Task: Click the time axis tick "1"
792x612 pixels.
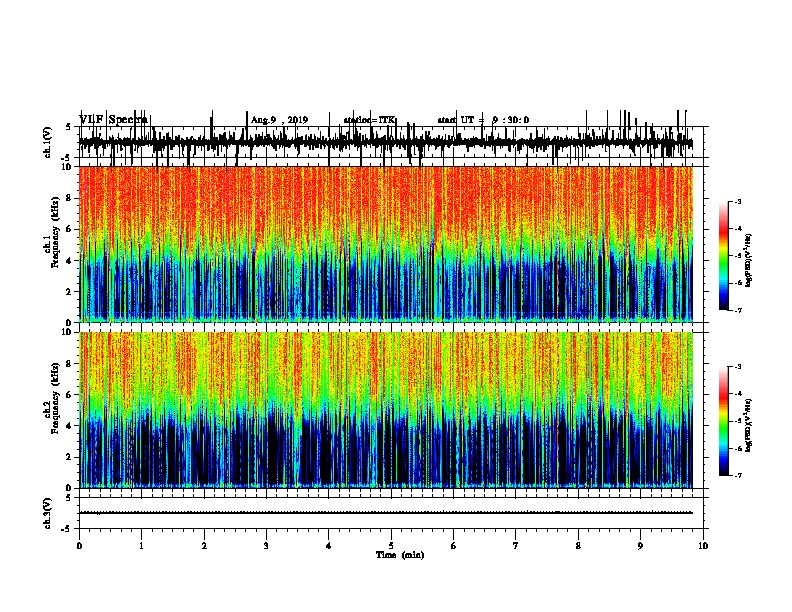Action: click(141, 546)
